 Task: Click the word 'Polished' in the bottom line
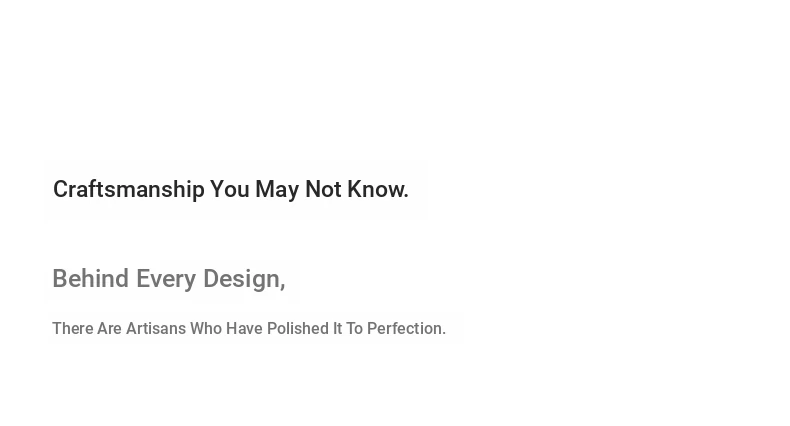tap(298, 328)
